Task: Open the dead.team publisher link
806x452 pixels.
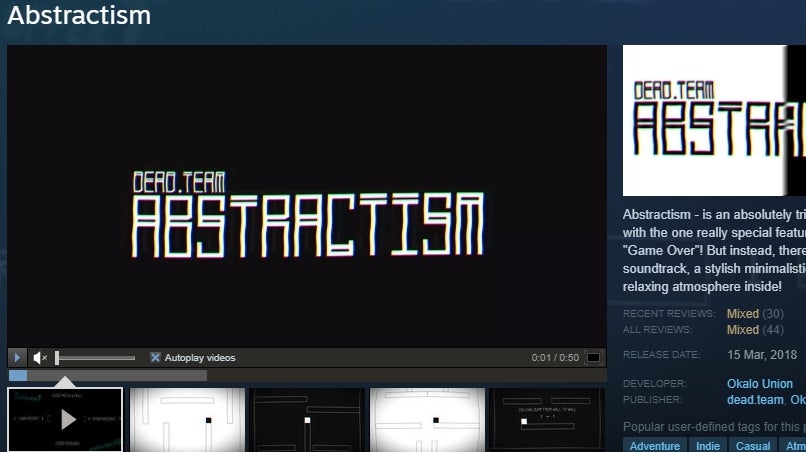Action: pos(755,400)
